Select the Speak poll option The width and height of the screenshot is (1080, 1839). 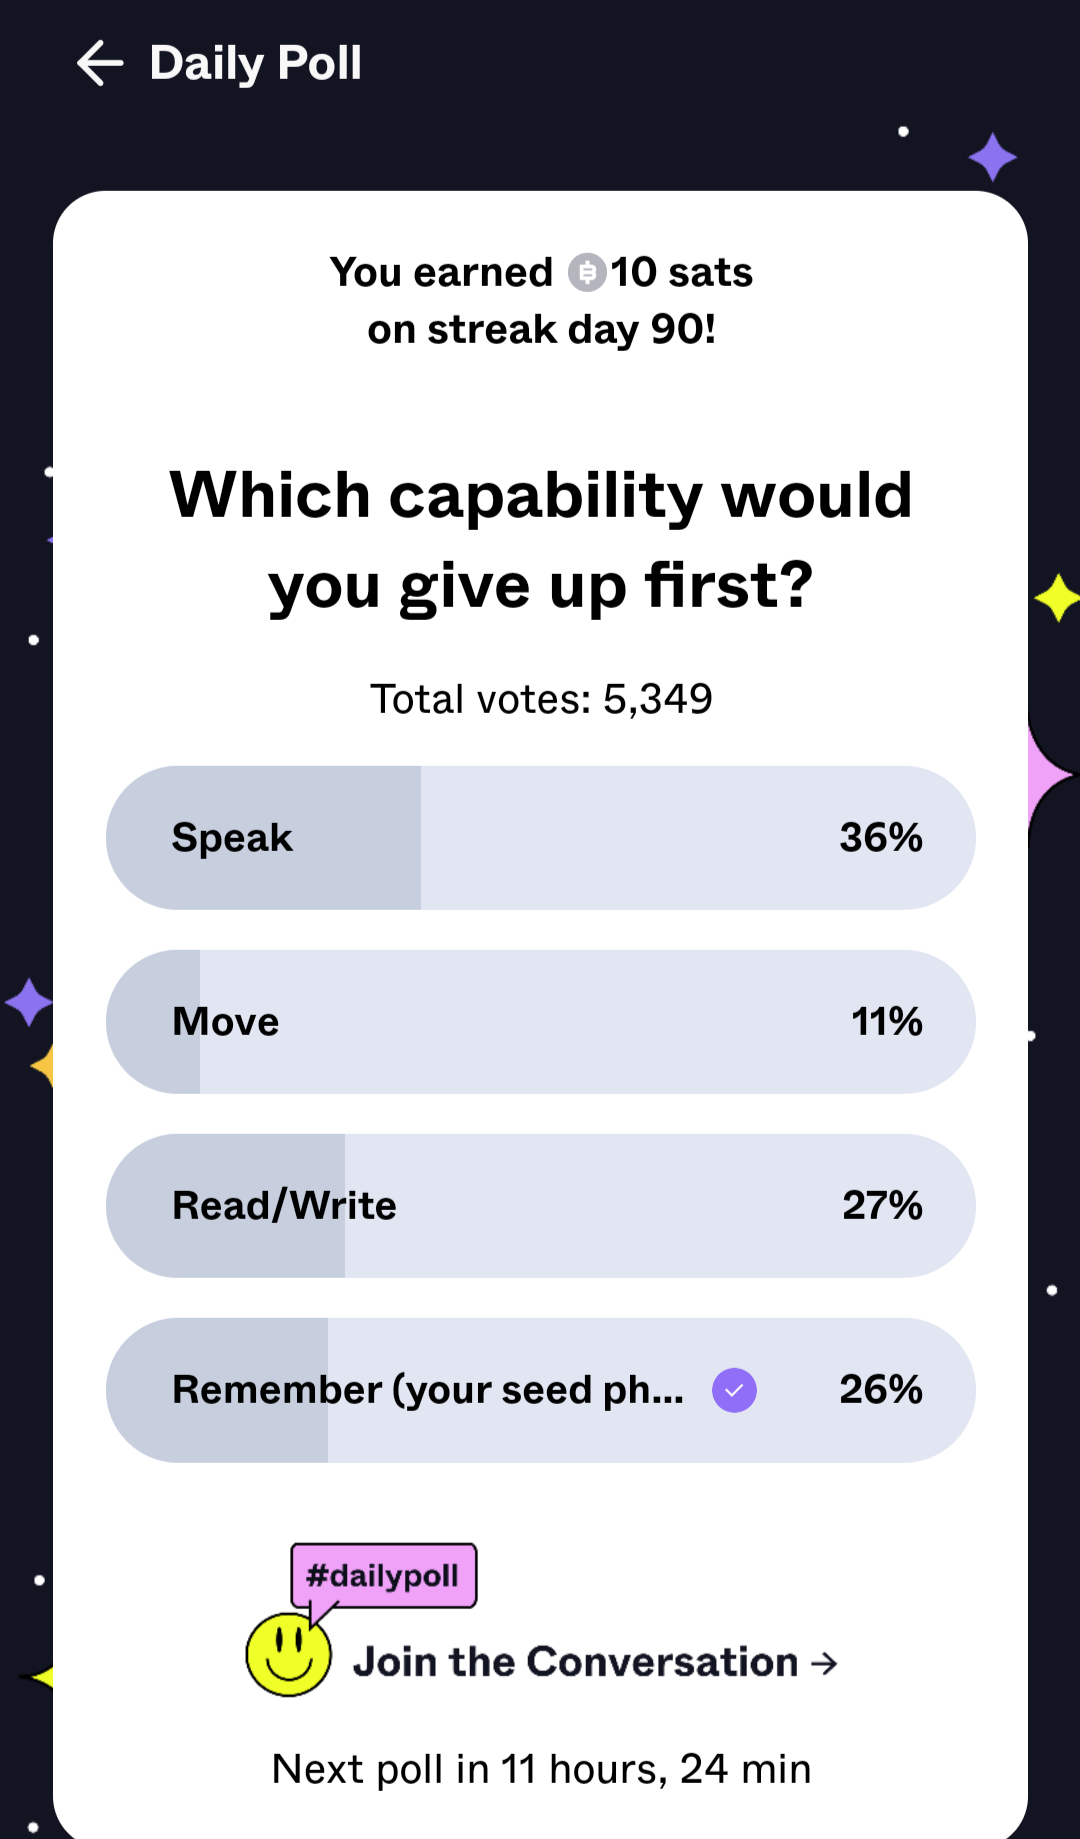tap(540, 838)
